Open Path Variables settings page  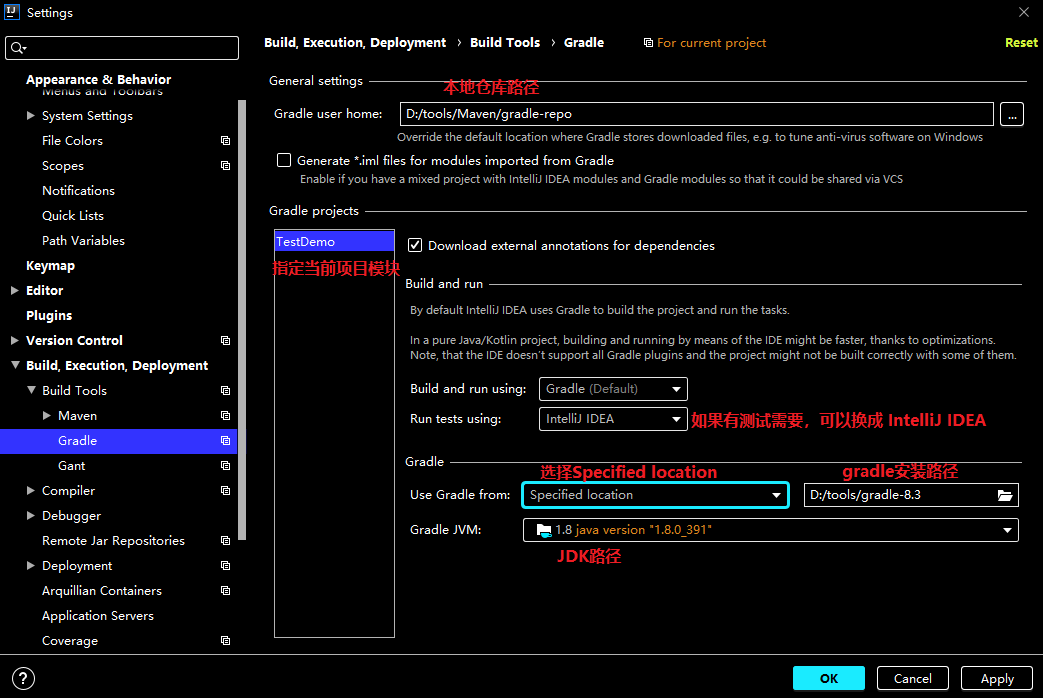point(83,241)
